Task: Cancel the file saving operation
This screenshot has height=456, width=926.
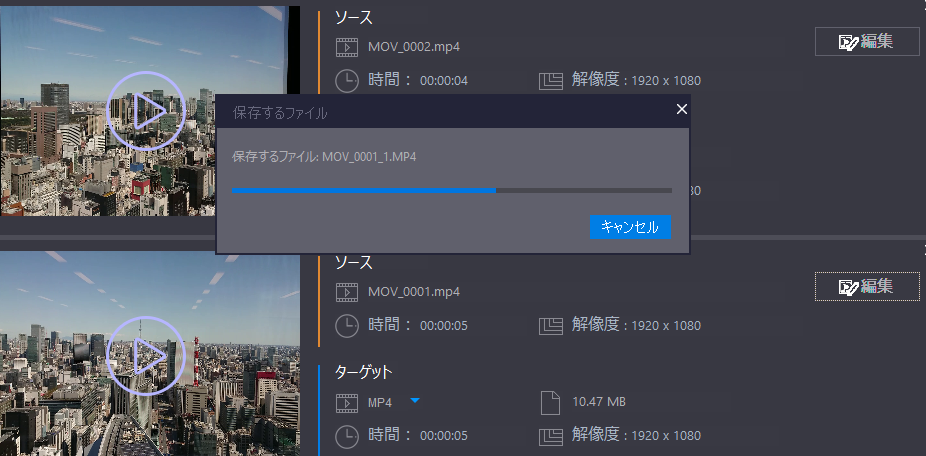Action: [x=630, y=227]
